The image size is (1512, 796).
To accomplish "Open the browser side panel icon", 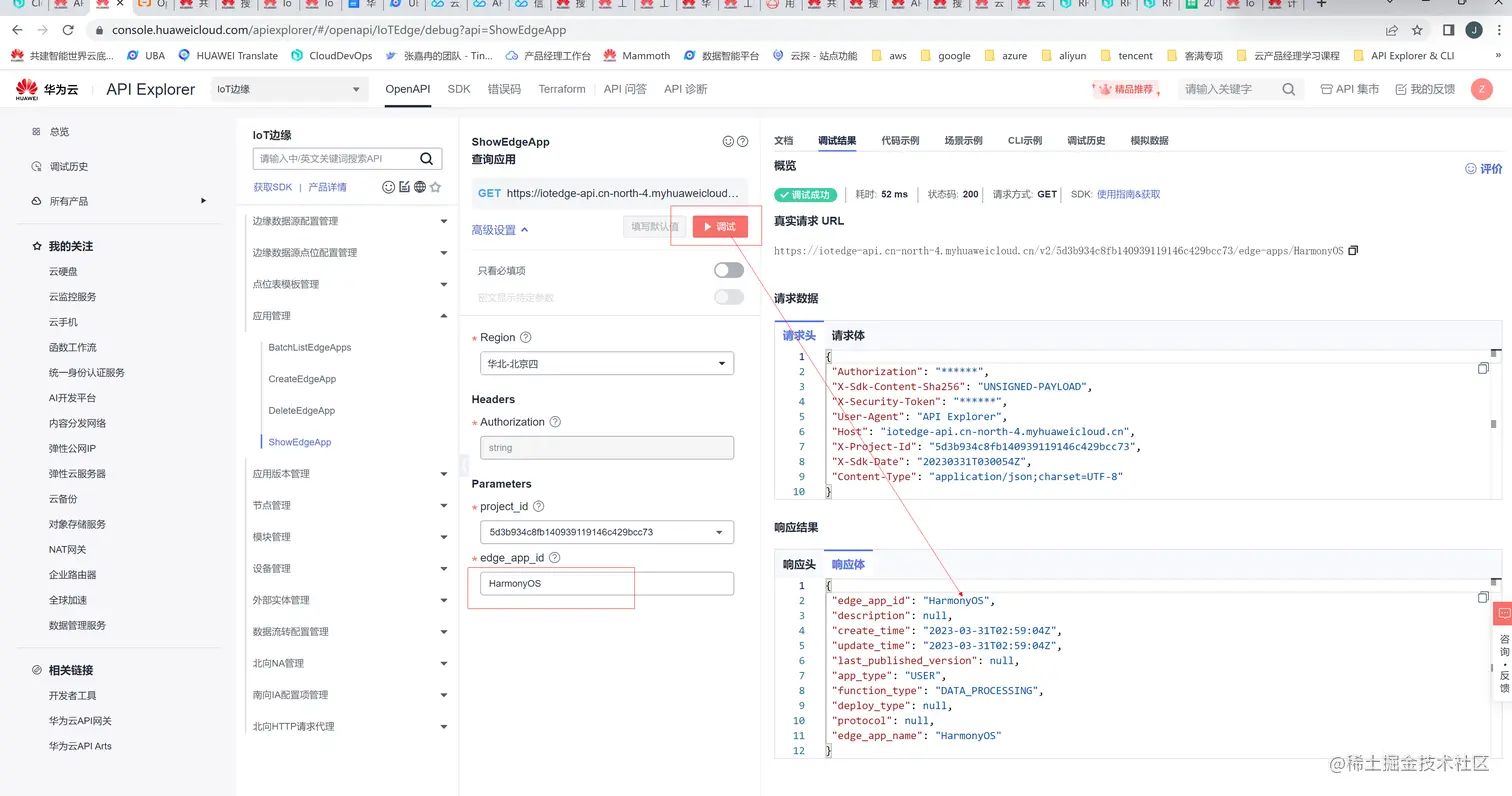I will [1448, 30].
